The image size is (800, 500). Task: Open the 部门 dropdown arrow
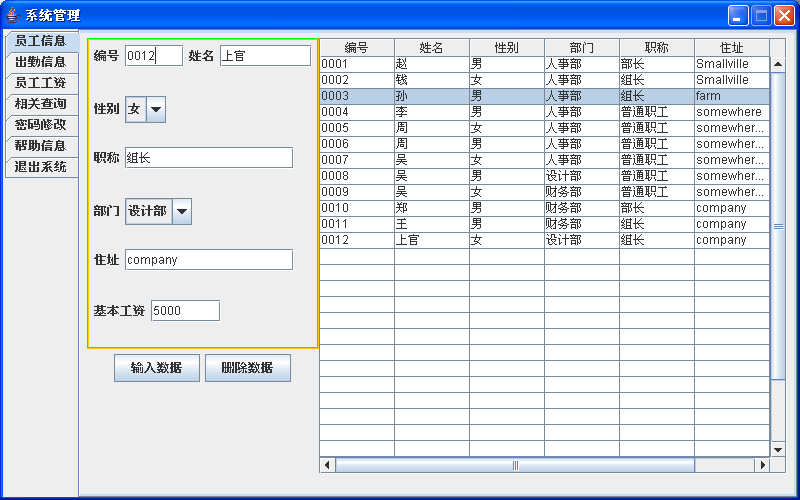[x=182, y=211]
